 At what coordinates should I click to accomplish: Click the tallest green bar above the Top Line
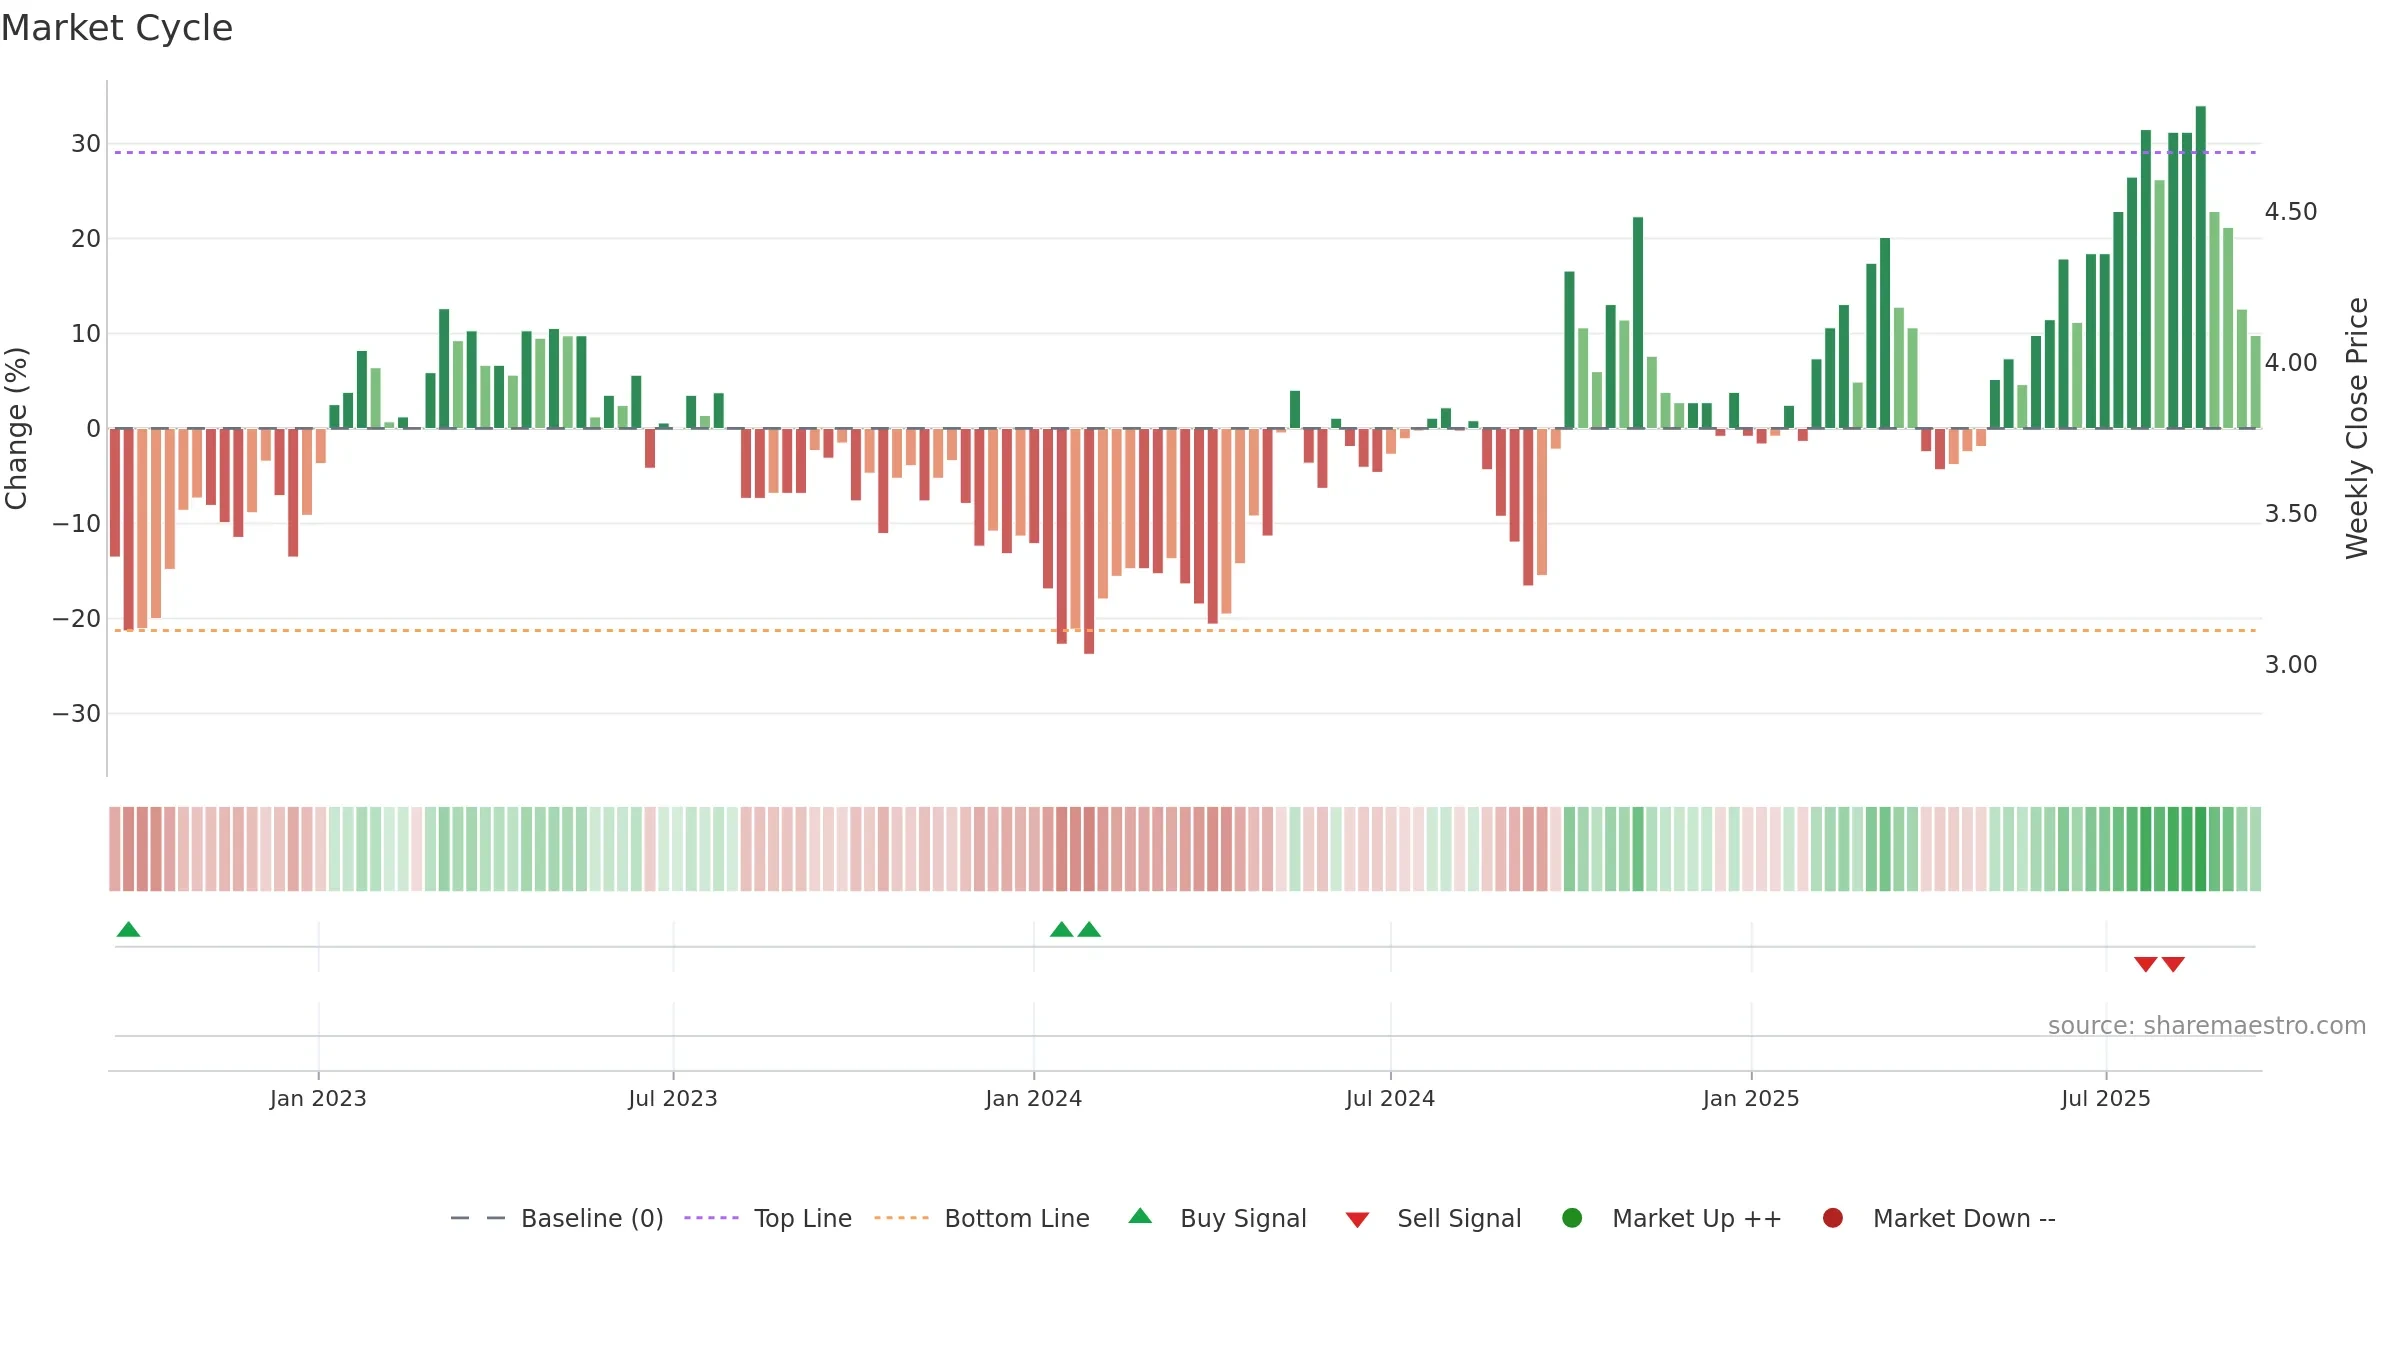pos(2200,267)
